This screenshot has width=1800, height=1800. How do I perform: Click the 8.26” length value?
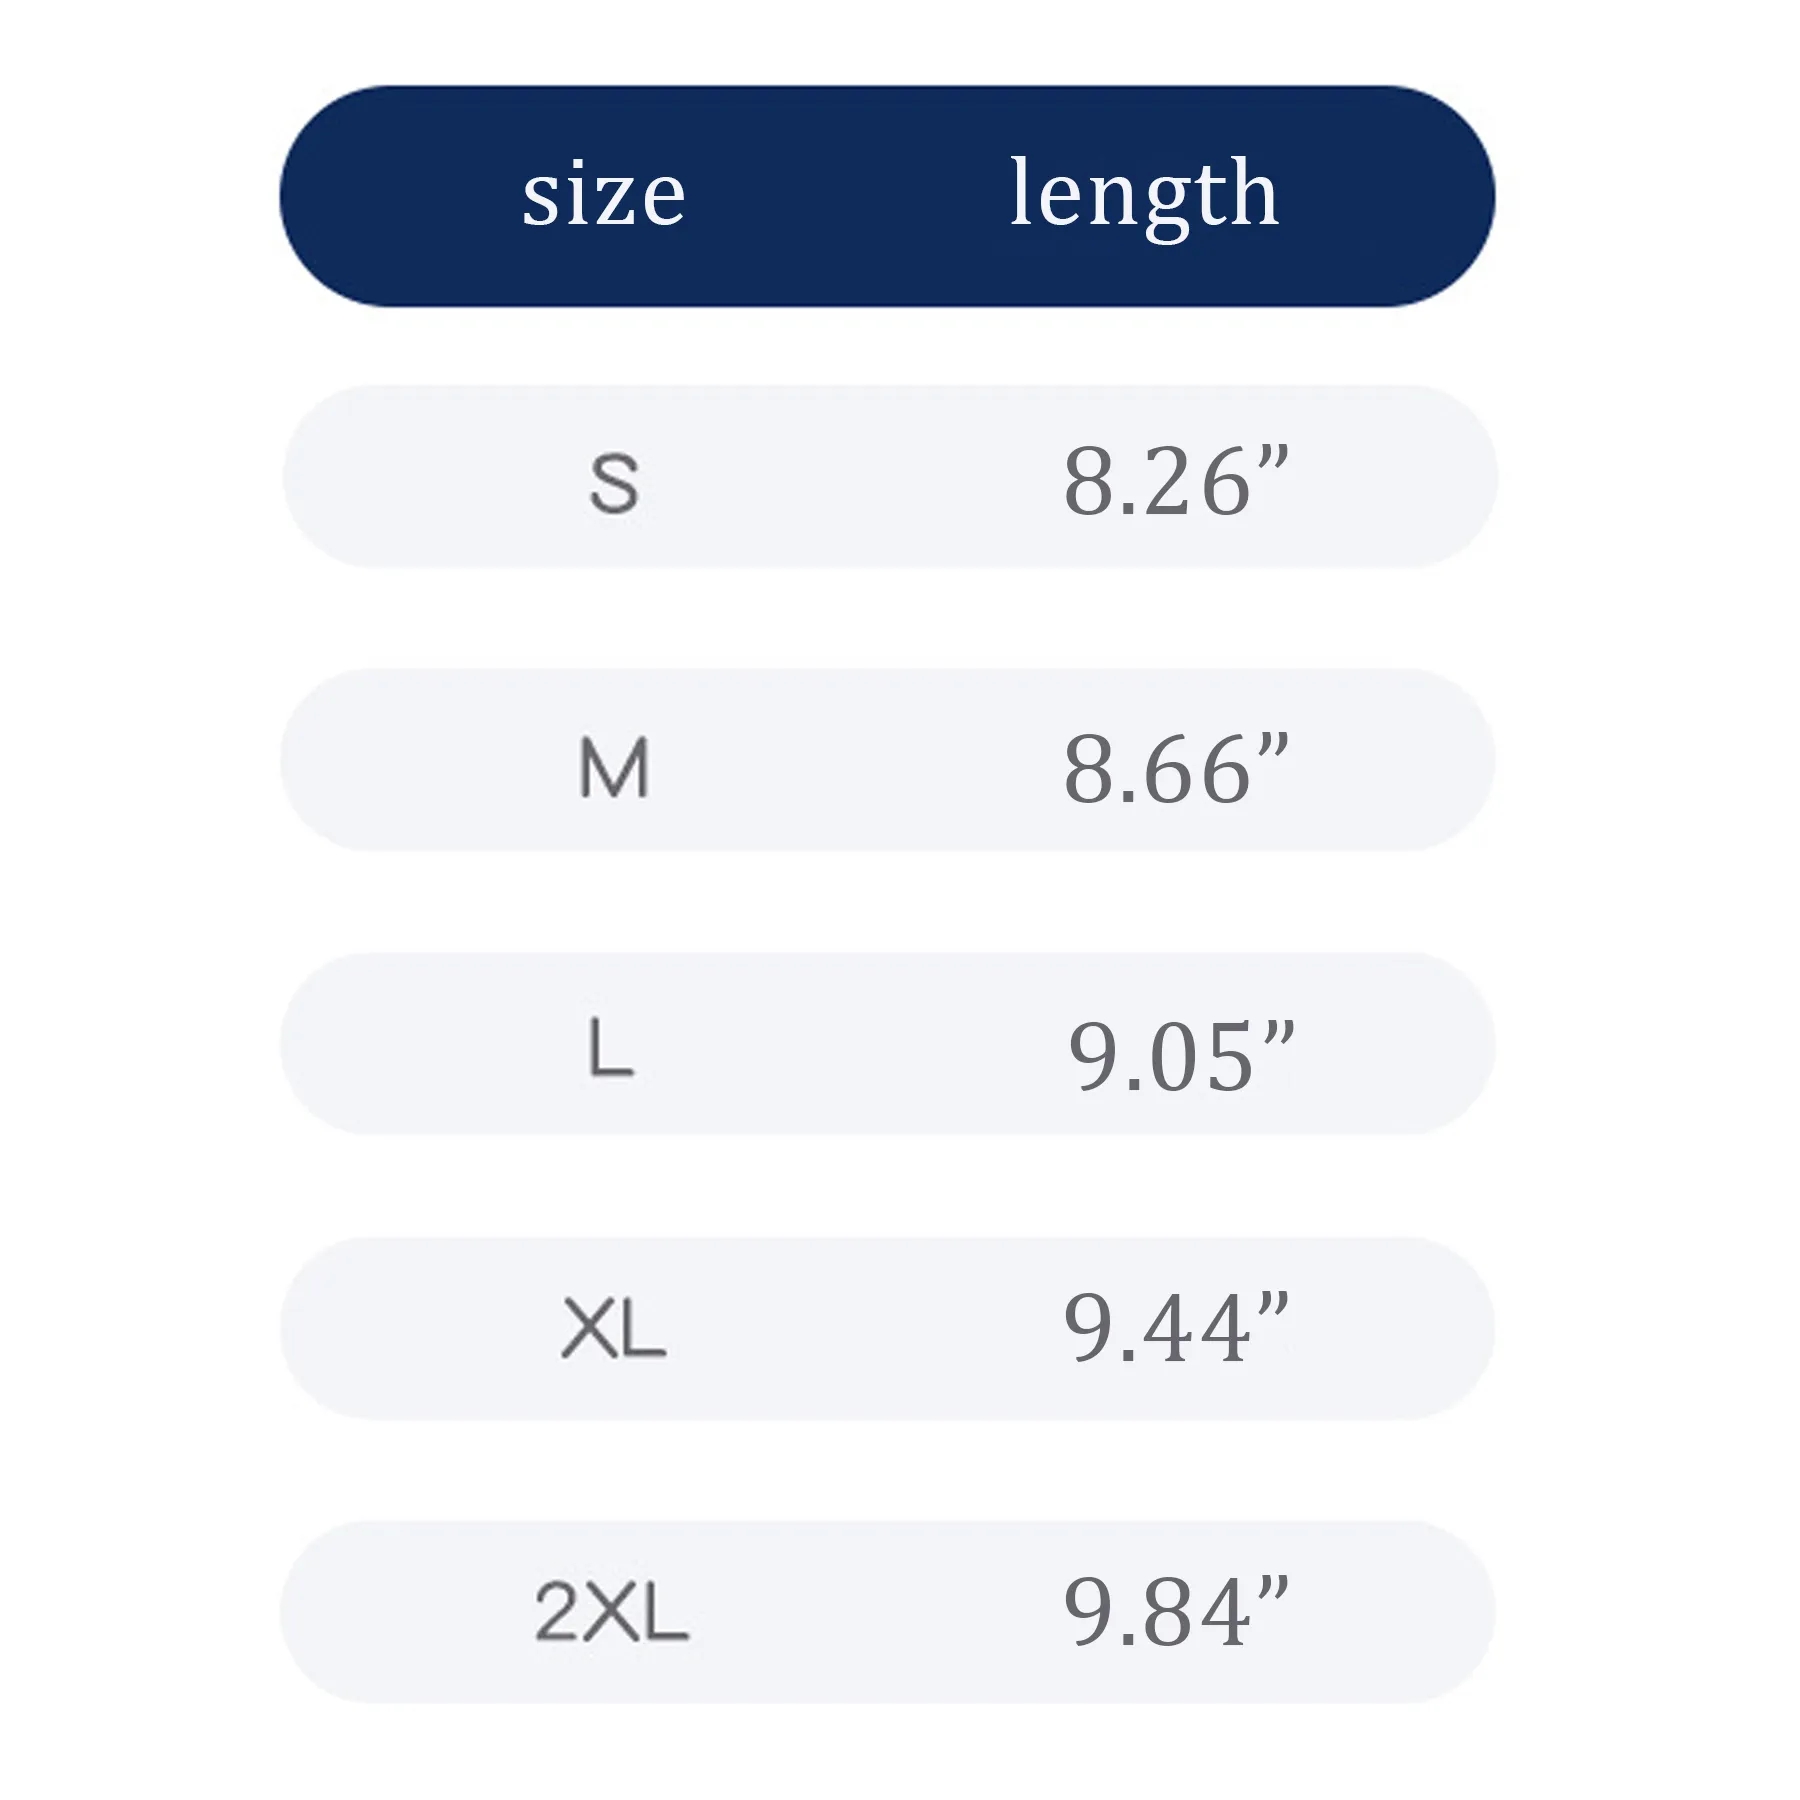(x=1176, y=481)
